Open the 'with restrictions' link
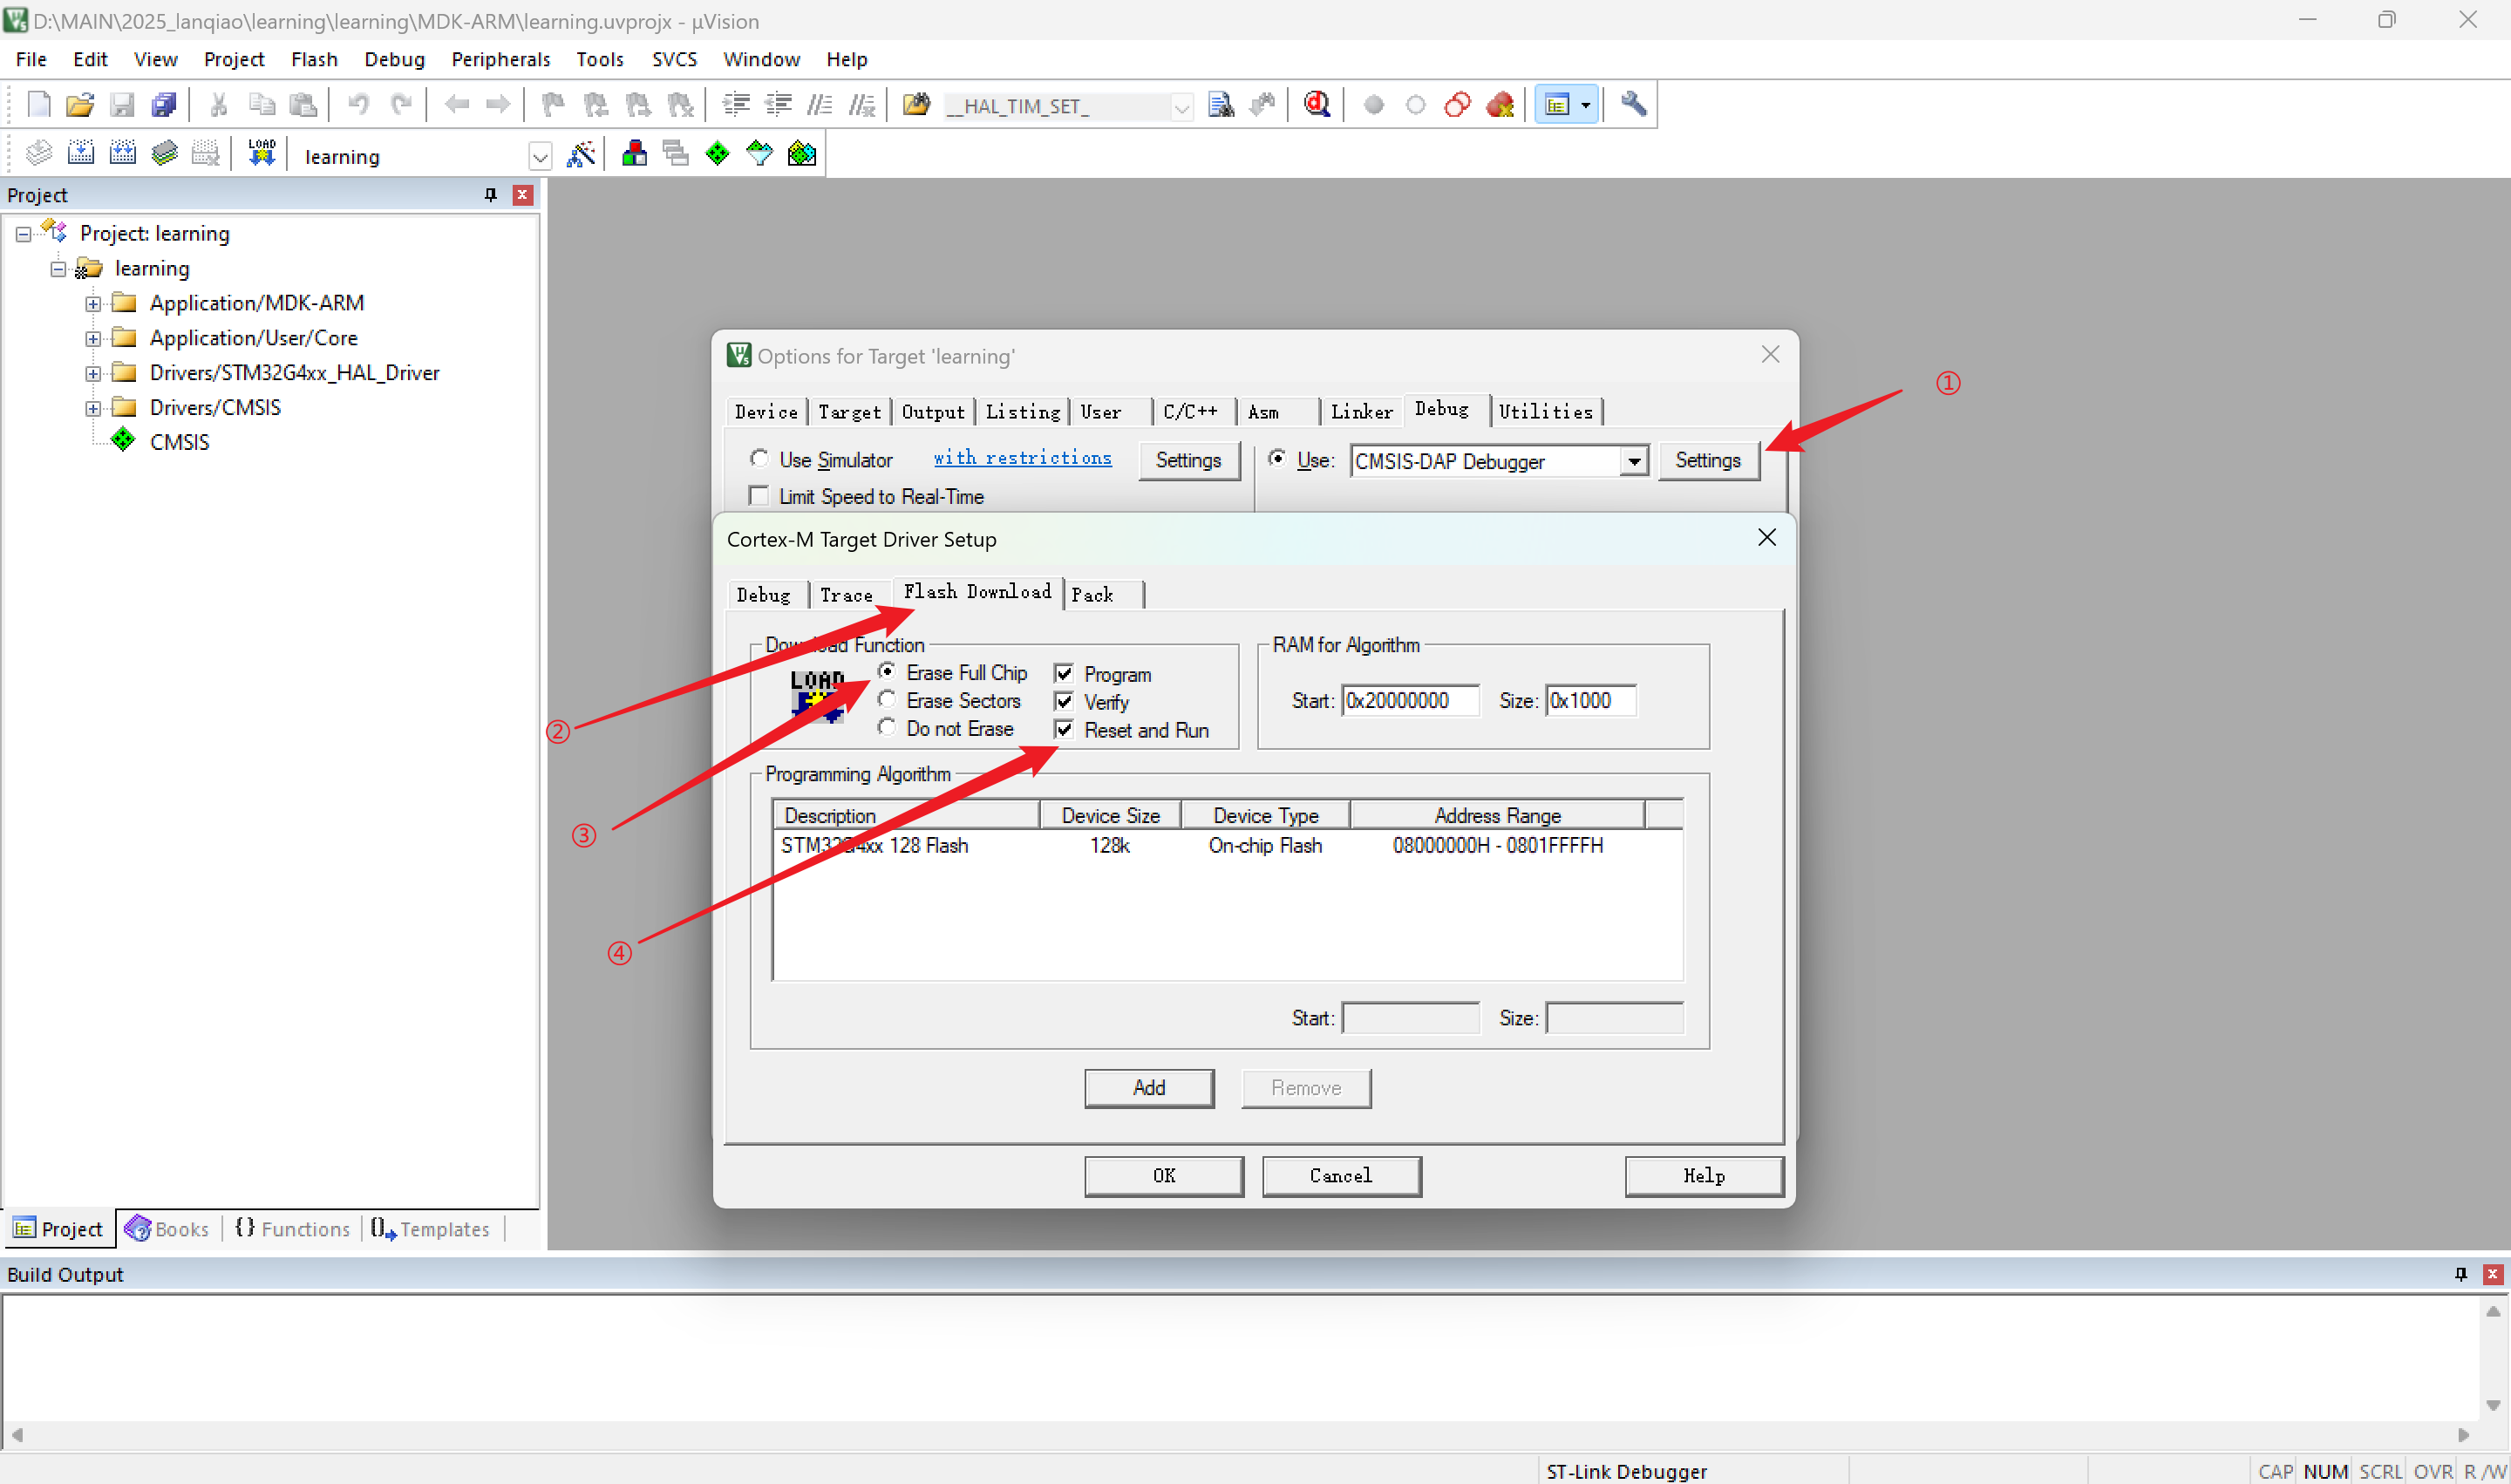 1022,458
